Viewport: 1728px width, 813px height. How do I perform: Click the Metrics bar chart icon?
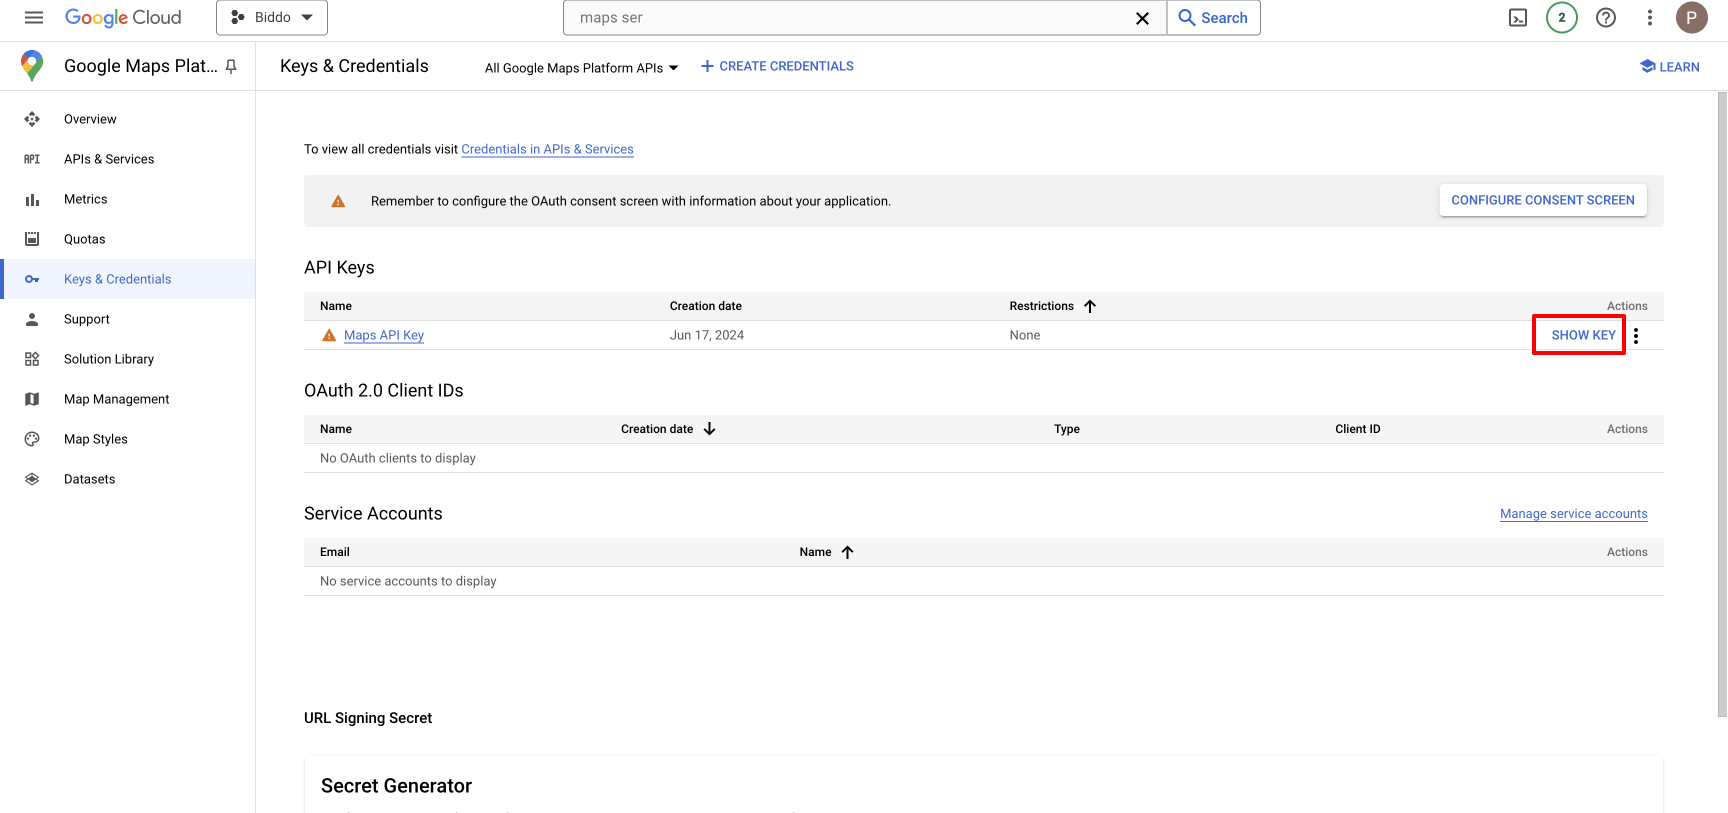32,199
